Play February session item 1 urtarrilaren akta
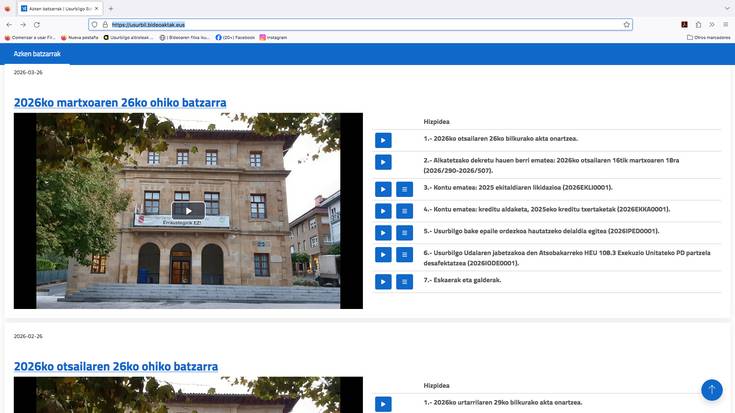Screen dimensions: 735x413 [x=383, y=403]
